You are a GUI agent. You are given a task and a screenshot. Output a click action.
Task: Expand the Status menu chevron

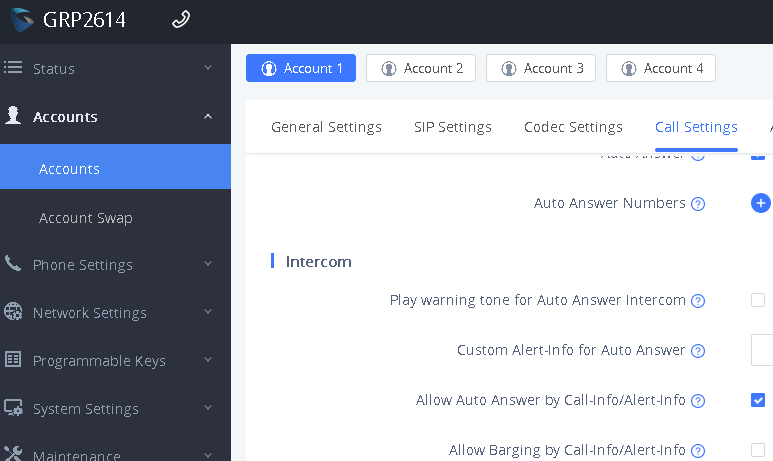coord(208,68)
